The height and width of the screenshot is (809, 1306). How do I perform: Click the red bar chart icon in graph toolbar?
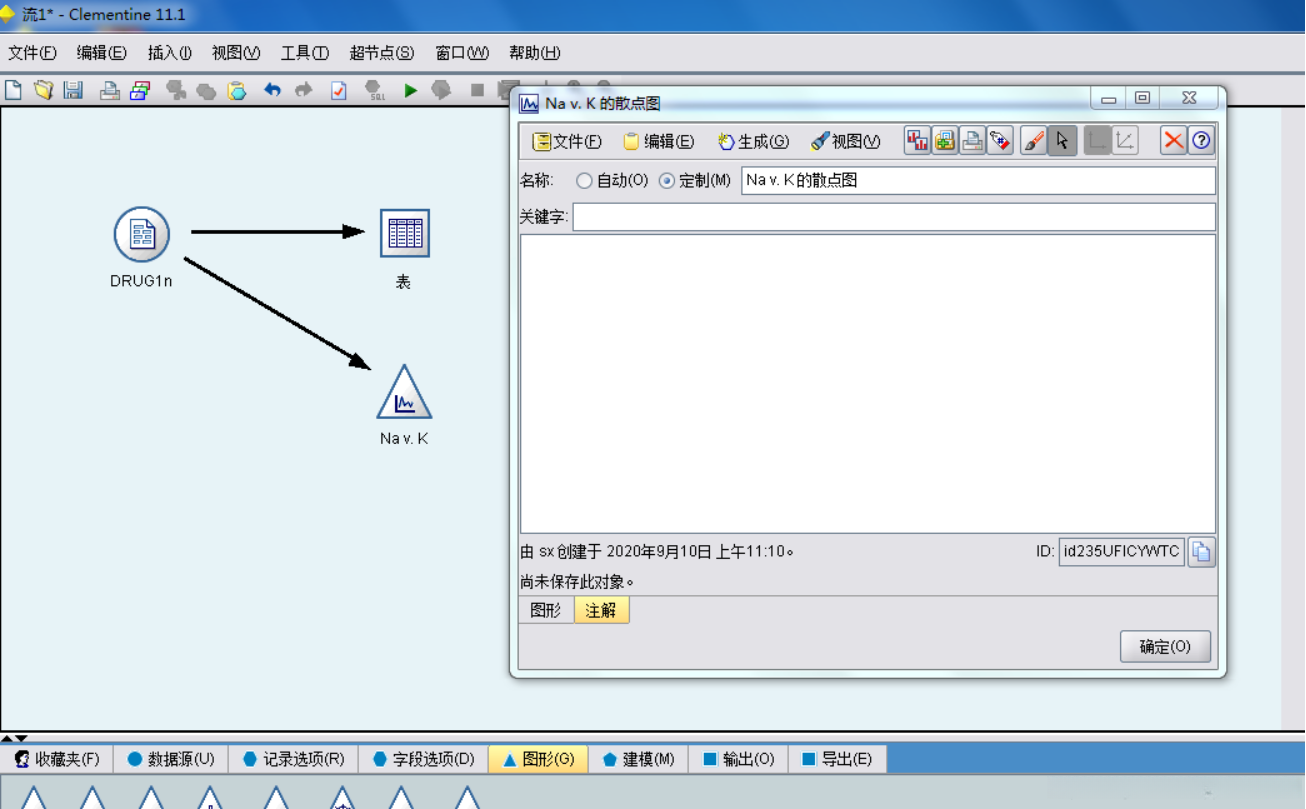917,140
